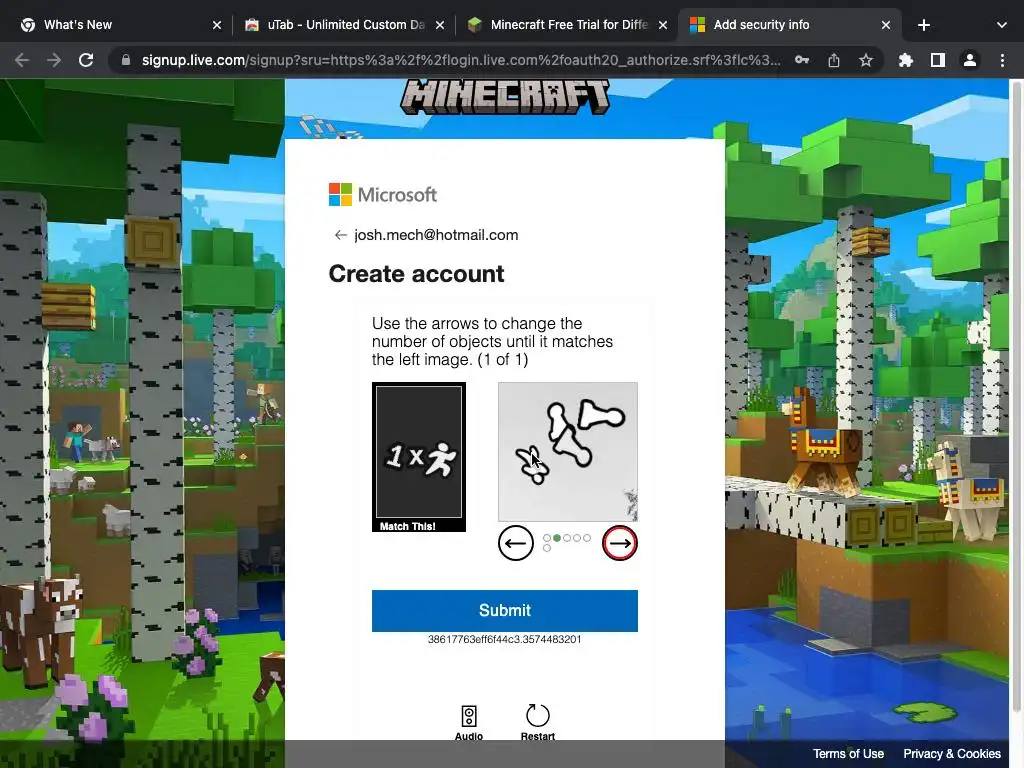1024x768 pixels.
Task: Click the left arrow captcha button
Action: 515,543
